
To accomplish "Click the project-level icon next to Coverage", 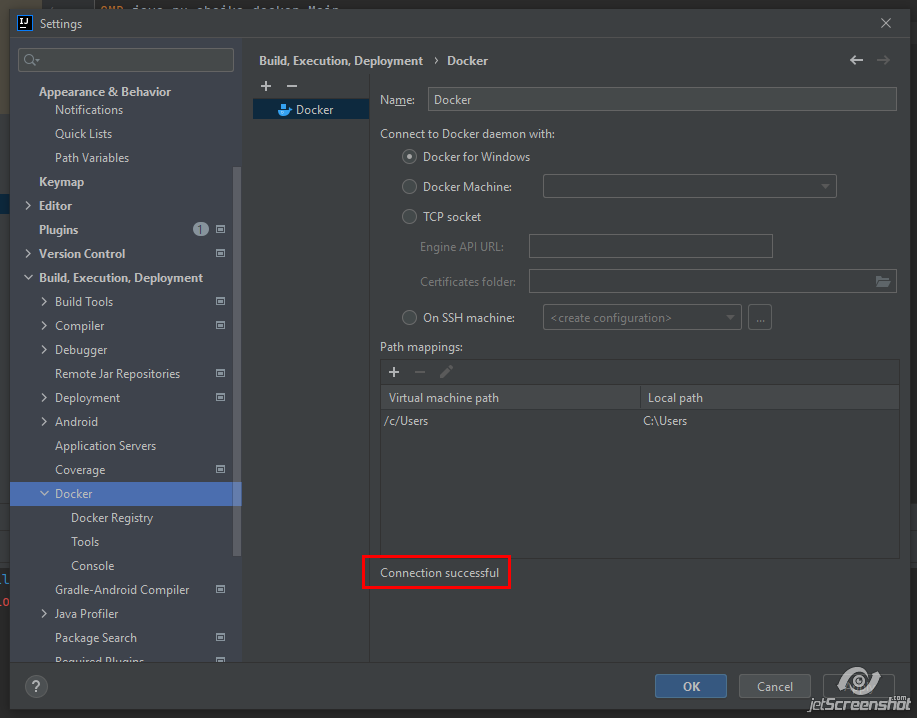I will pyautogui.click(x=220, y=469).
